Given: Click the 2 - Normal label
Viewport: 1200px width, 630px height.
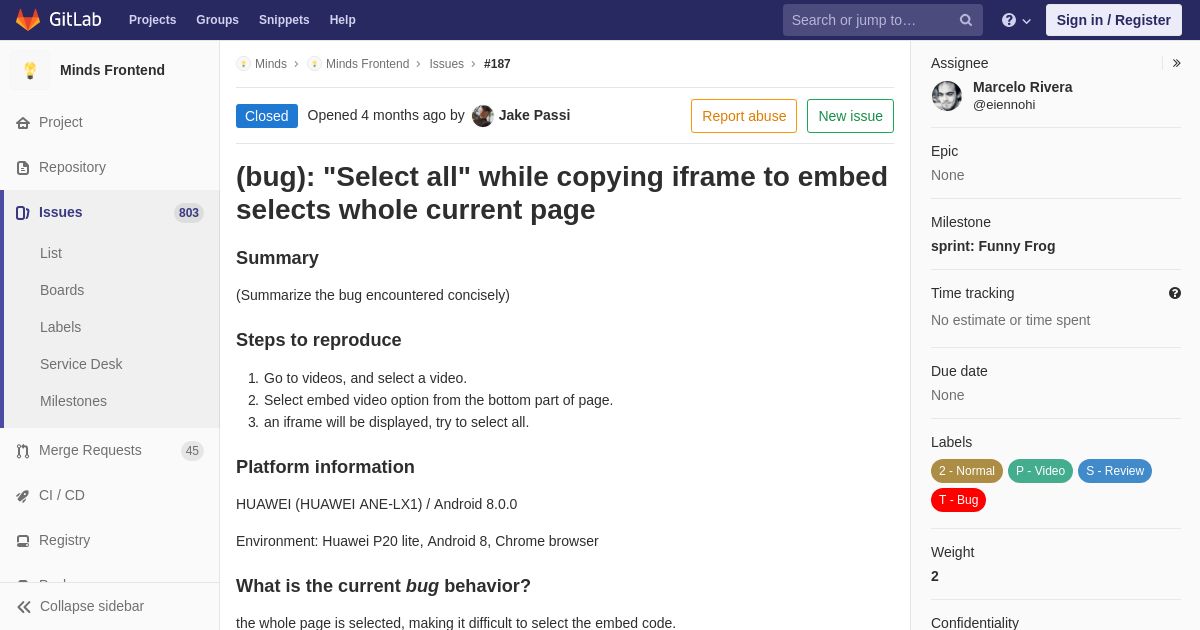Looking at the screenshot, I should [967, 471].
